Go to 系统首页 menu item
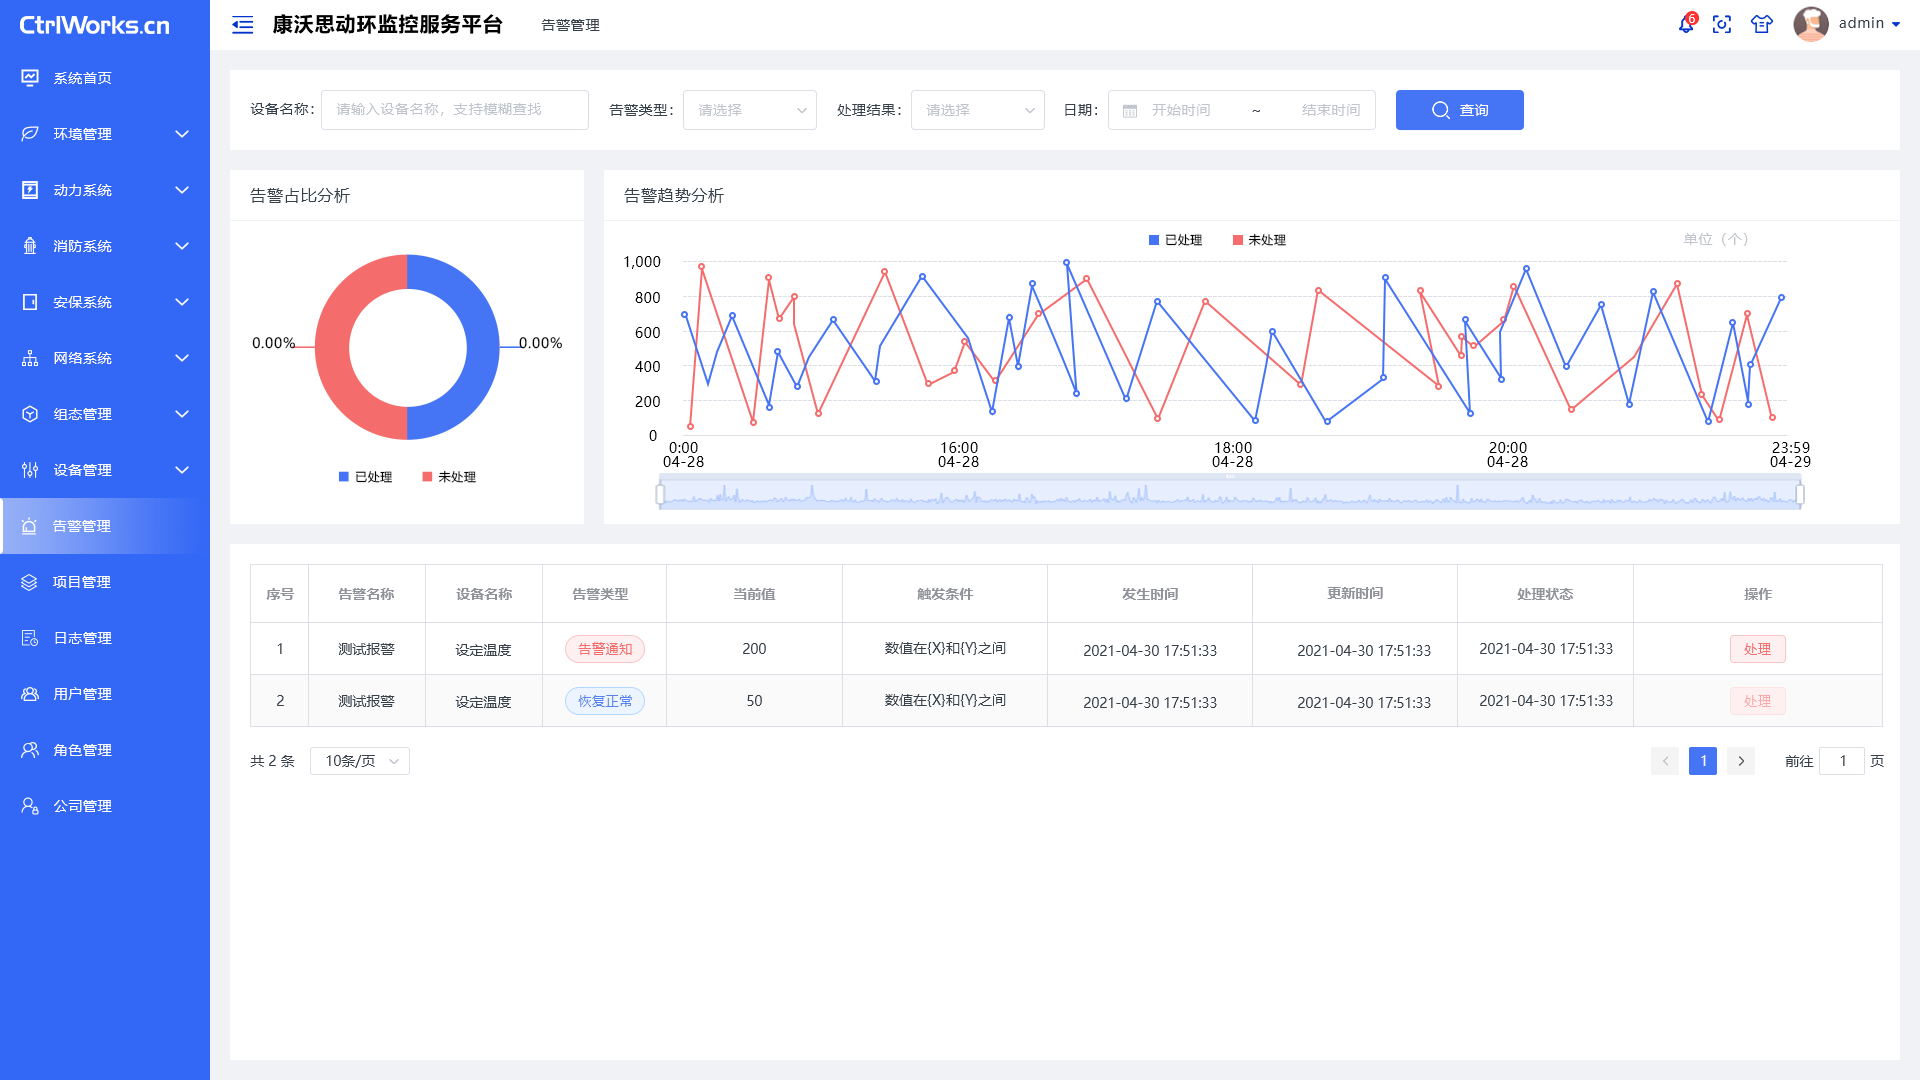This screenshot has height=1080, width=1920. (x=105, y=78)
